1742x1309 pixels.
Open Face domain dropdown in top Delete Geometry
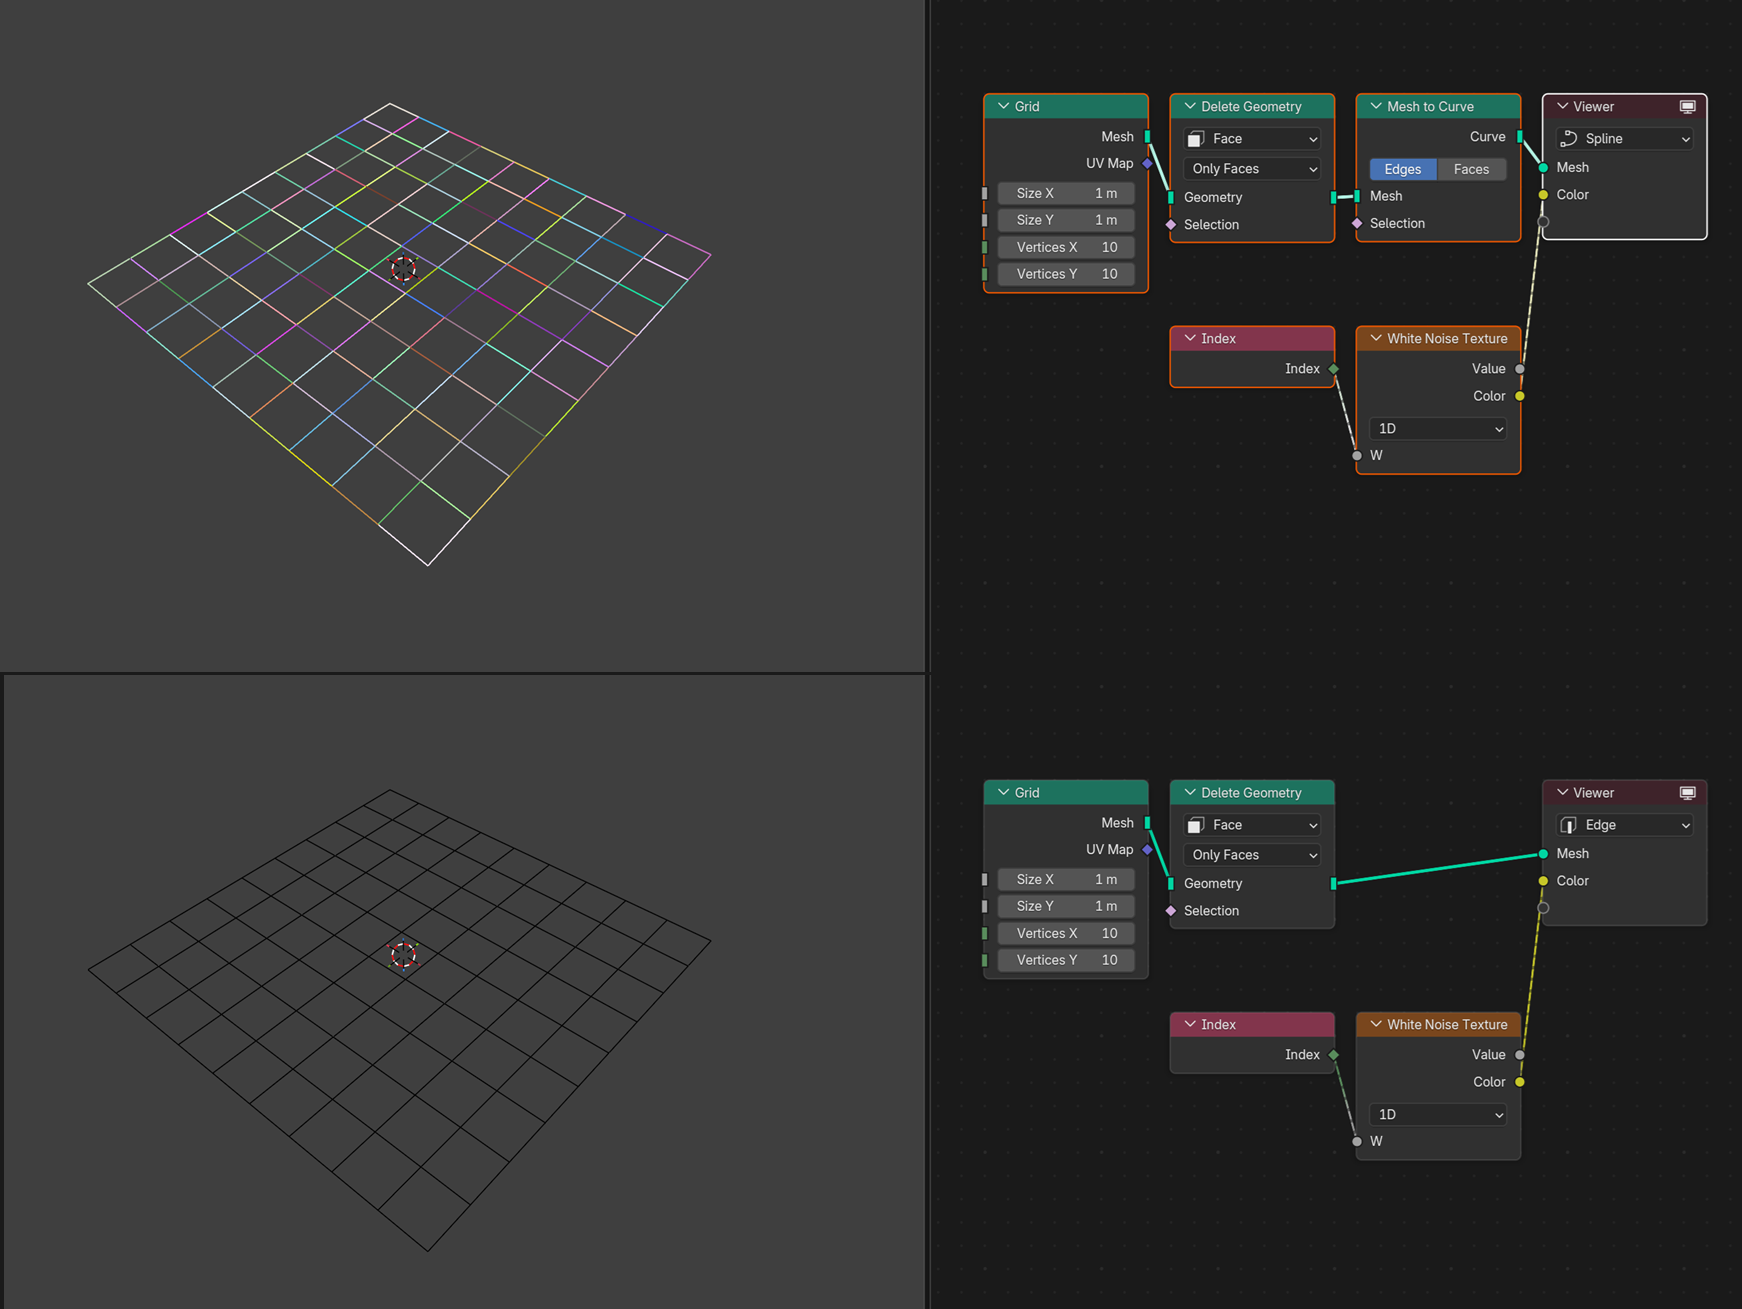point(1252,139)
